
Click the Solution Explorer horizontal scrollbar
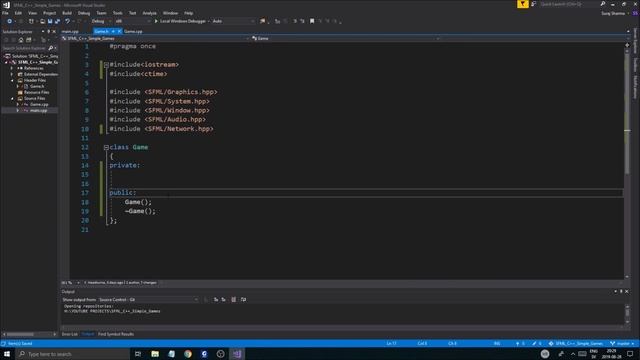(x=29, y=334)
